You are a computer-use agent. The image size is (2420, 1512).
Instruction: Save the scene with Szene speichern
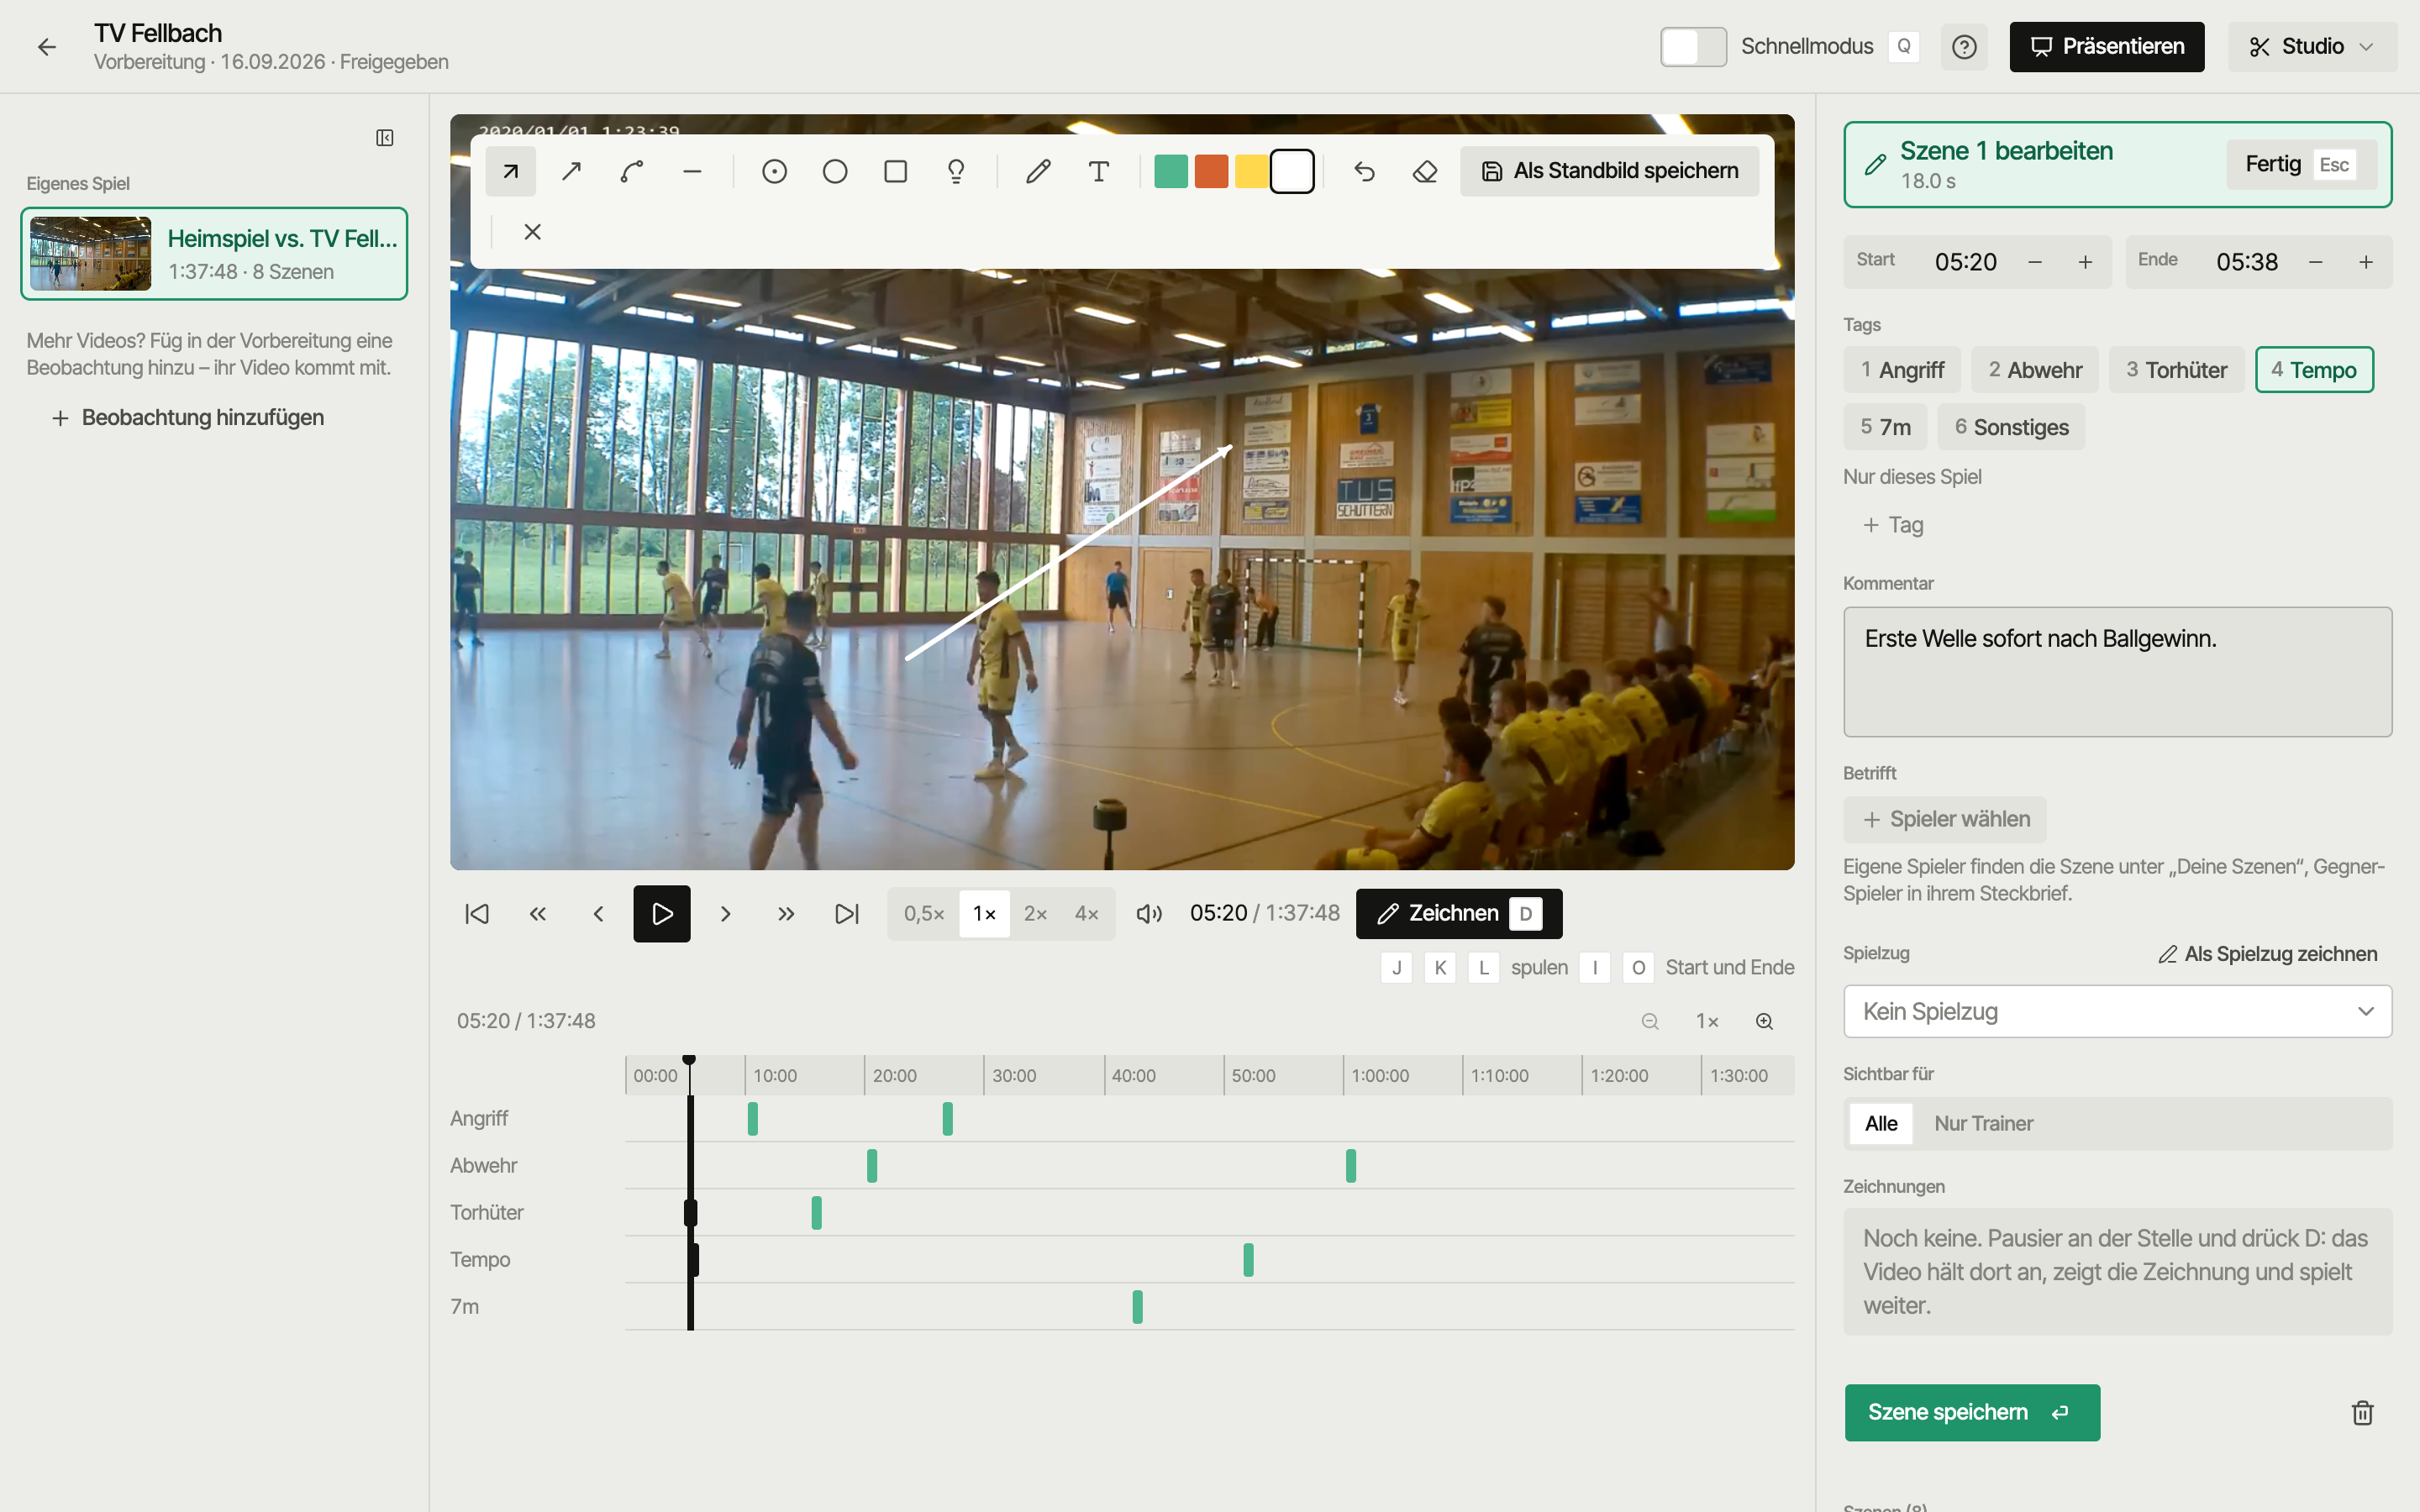(1972, 1412)
